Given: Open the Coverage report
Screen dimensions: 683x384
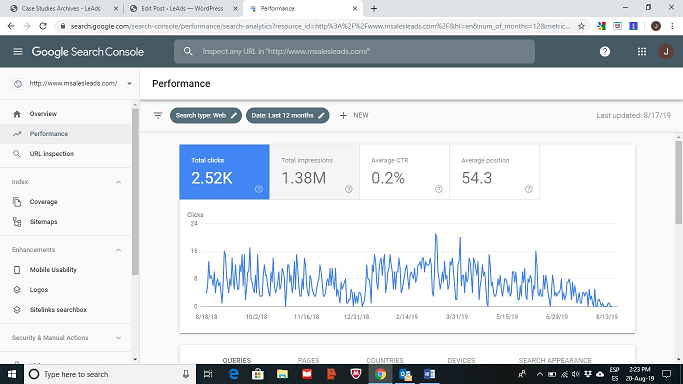Looking at the screenshot, I should tap(65, 202).
